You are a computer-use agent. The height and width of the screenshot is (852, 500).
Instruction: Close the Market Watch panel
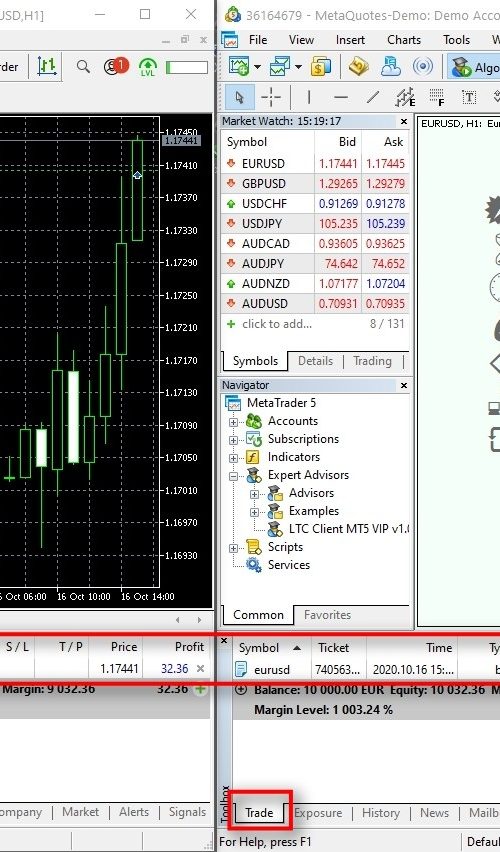tap(403, 121)
